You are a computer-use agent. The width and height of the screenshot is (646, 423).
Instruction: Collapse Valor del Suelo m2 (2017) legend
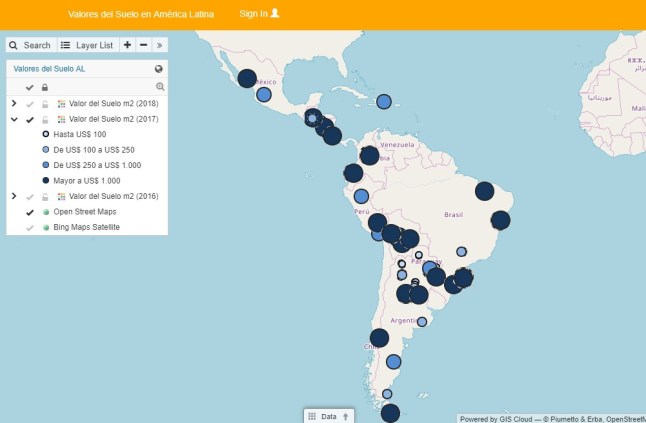pos(14,119)
